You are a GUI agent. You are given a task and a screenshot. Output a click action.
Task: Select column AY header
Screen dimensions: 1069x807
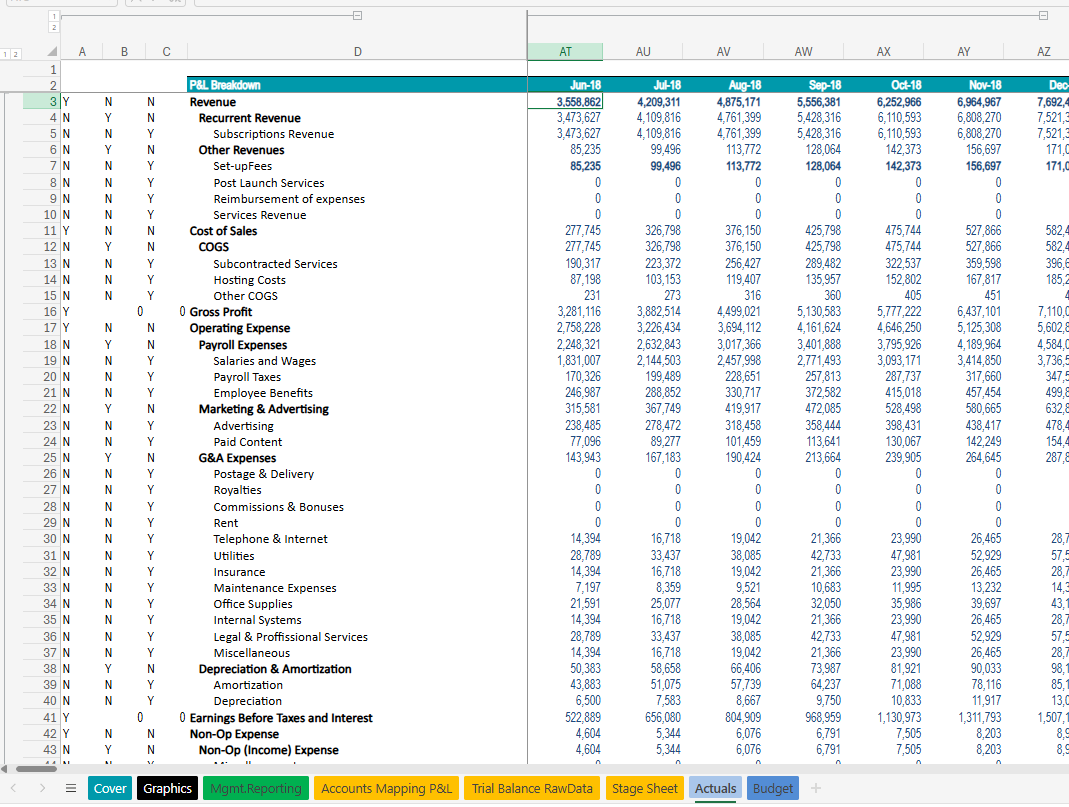tap(963, 52)
